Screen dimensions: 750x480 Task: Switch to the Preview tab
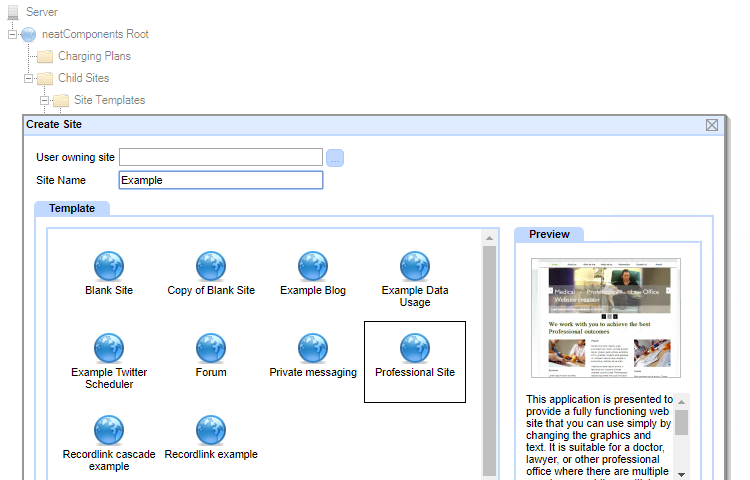coord(549,234)
